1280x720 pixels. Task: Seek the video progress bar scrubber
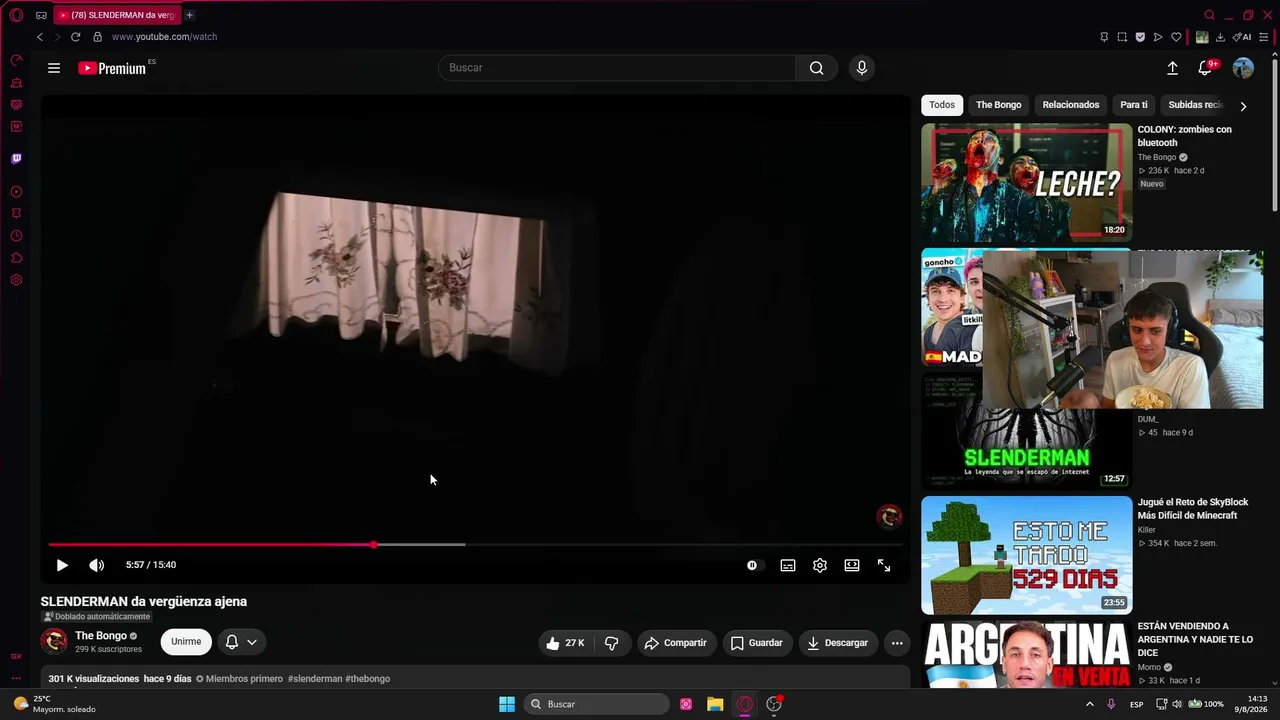(x=373, y=545)
